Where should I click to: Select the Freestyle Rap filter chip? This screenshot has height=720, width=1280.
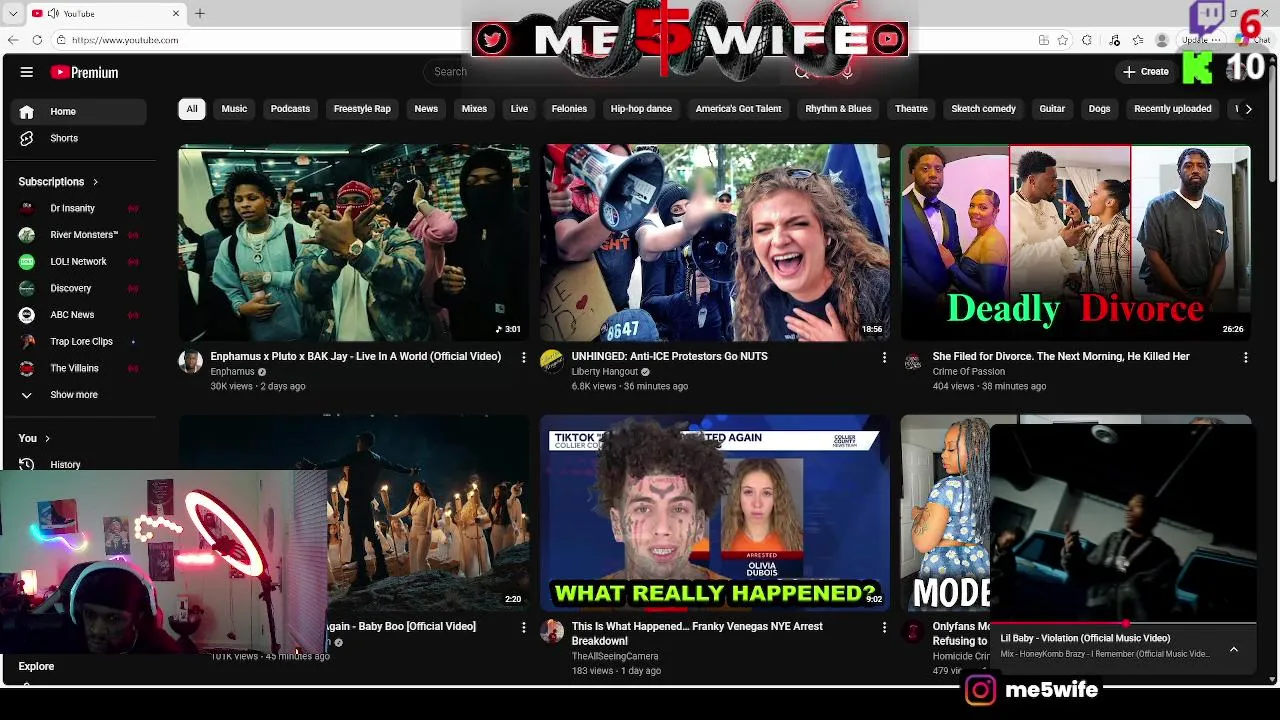coord(362,109)
